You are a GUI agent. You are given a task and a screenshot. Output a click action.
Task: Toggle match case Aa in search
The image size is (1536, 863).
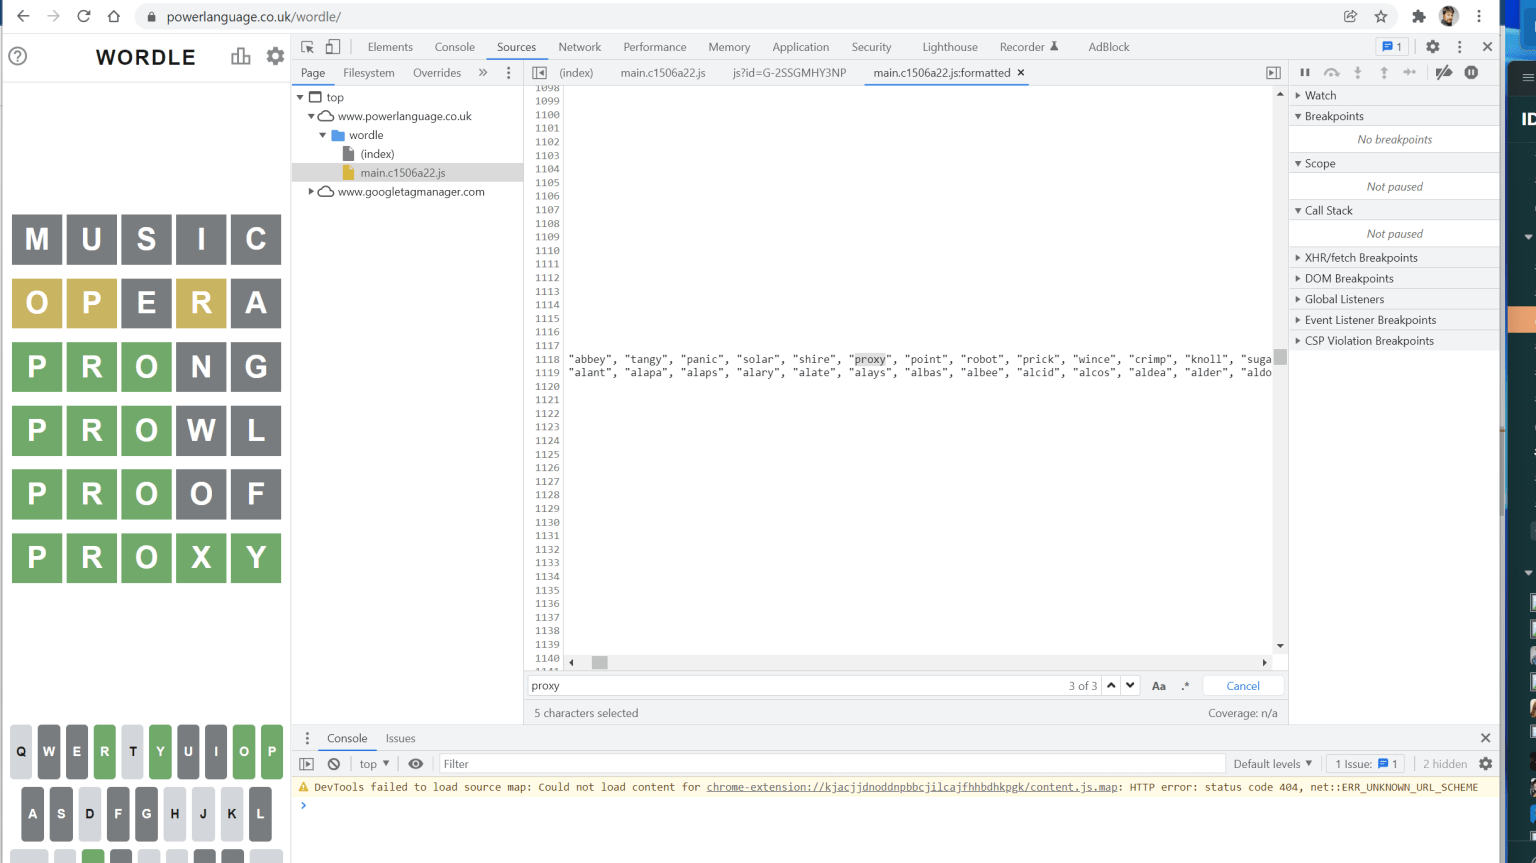(1158, 686)
